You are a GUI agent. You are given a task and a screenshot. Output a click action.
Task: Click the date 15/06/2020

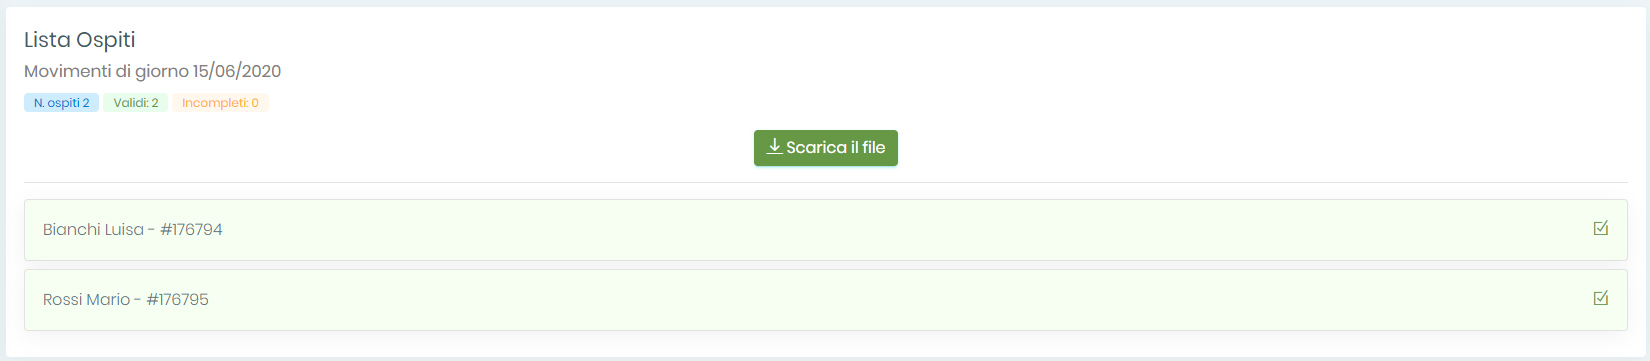click(x=237, y=71)
